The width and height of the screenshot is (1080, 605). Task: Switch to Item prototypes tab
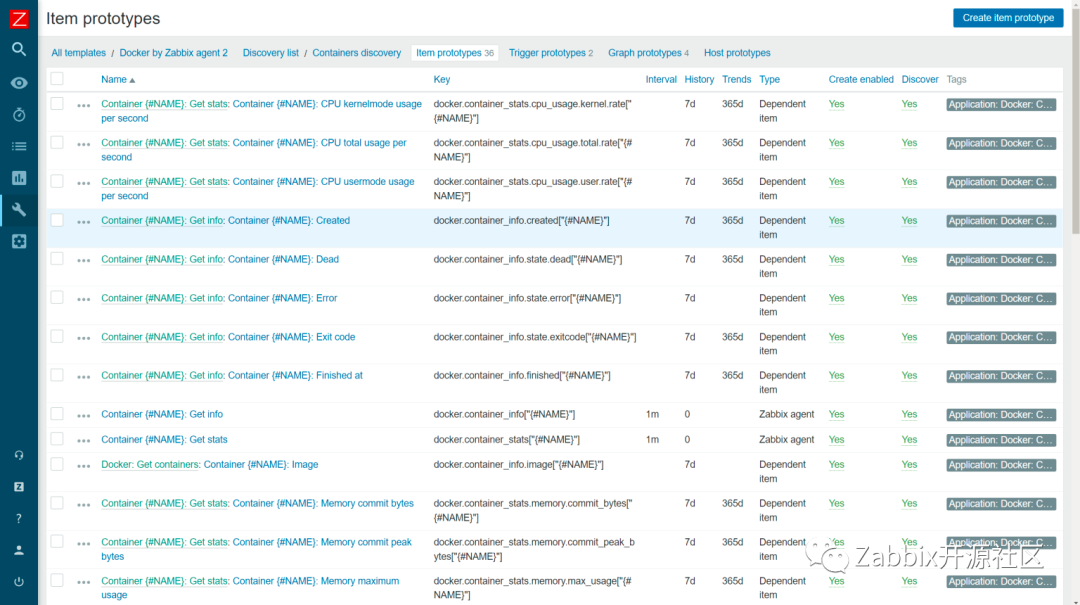pos(455,53)
